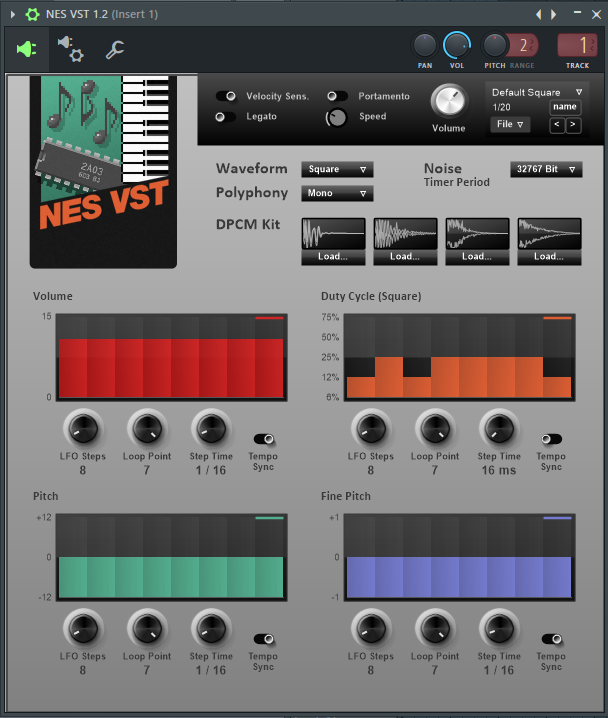Open the Default Square preset dropdown
The width and height of the screenshot is (608, 718).
tap(536, 92)
